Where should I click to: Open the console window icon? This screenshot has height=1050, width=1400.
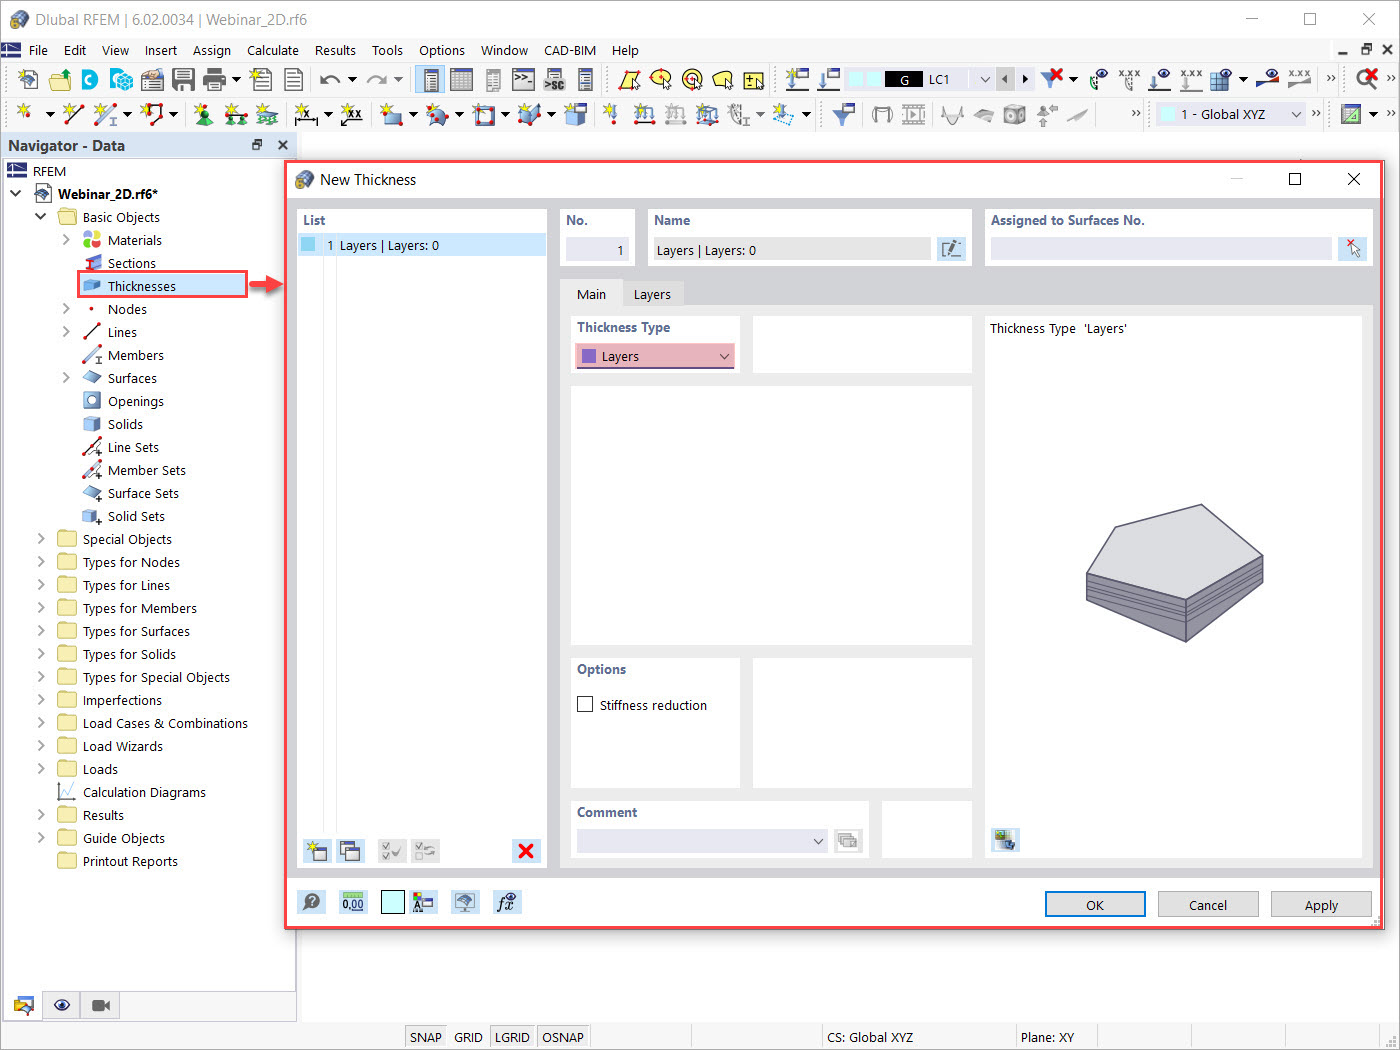(x=523, y=79)
